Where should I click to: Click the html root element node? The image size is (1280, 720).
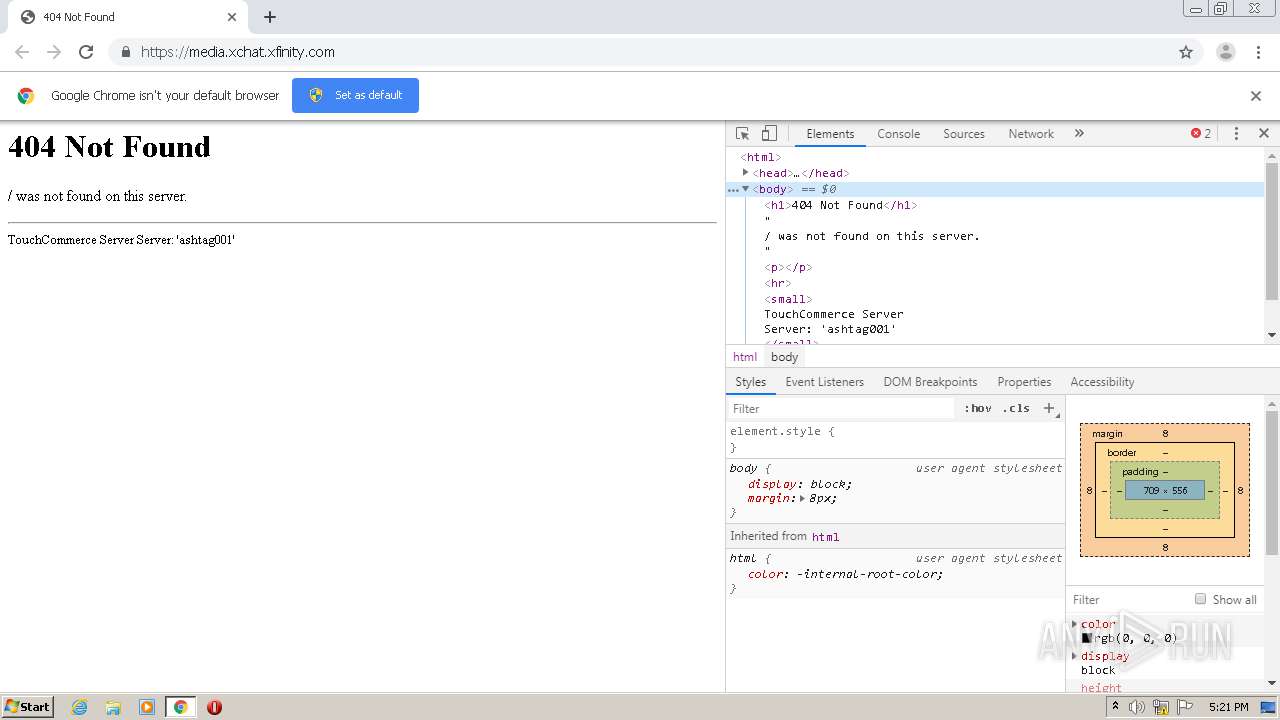click(x=761, y=157)
